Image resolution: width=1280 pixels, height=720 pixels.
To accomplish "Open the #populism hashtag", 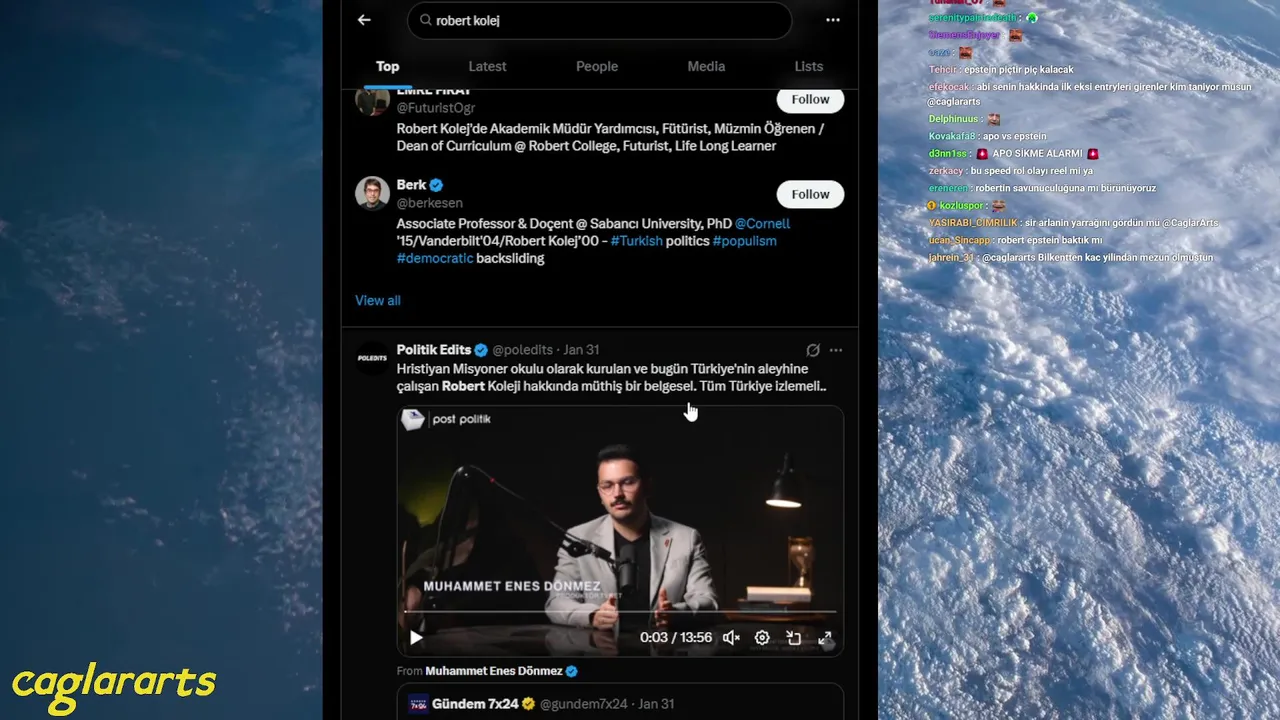I will [x=745, y=241].
